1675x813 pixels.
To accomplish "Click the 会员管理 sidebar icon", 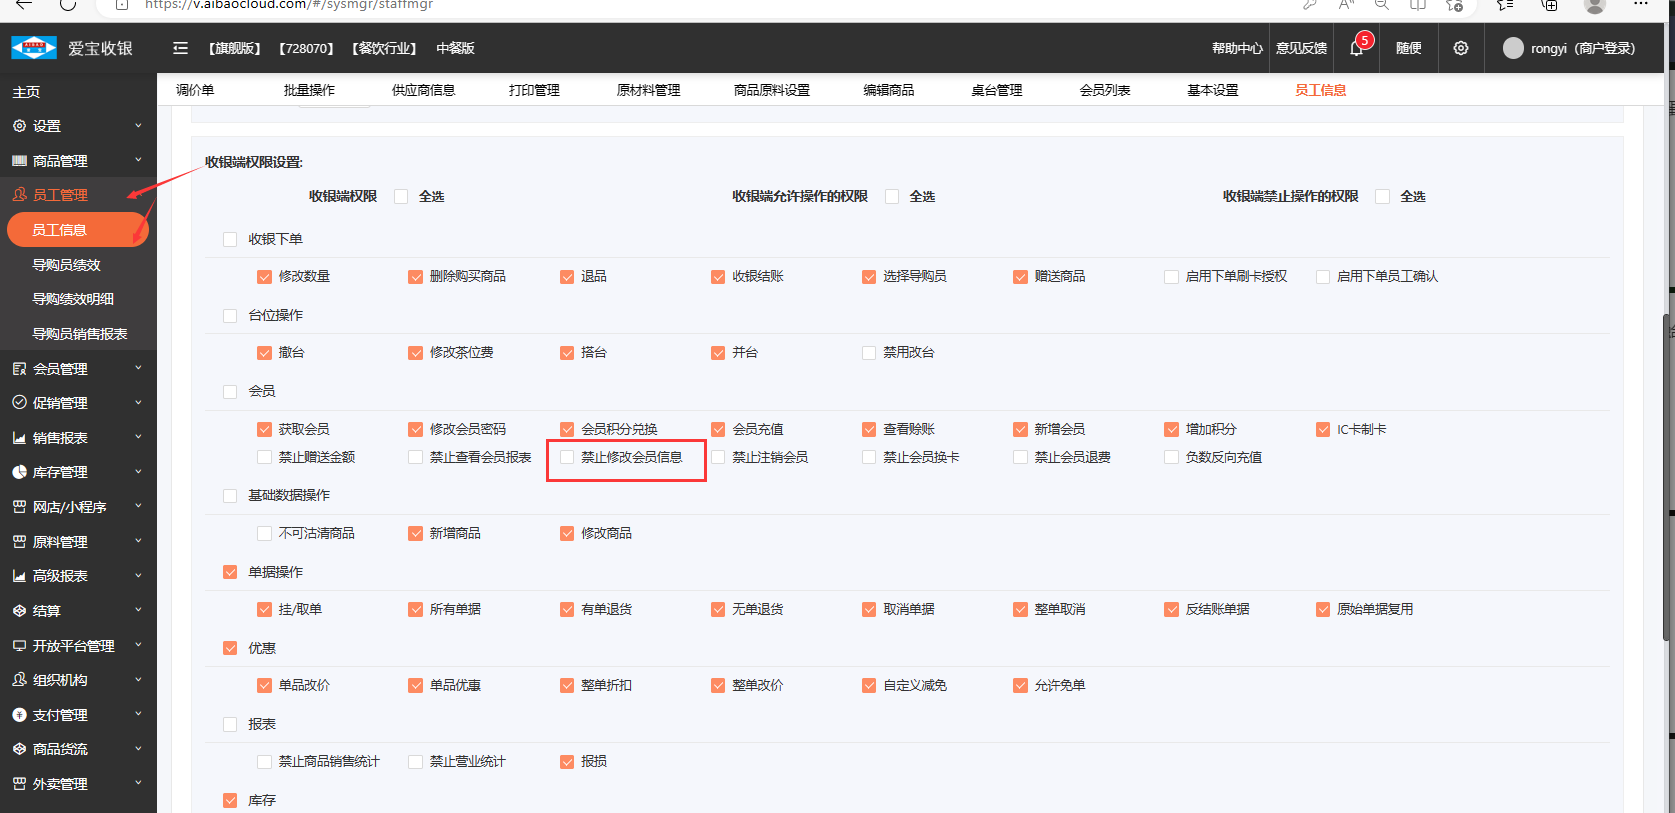I will pyautogui.click(x=19, y=369).
